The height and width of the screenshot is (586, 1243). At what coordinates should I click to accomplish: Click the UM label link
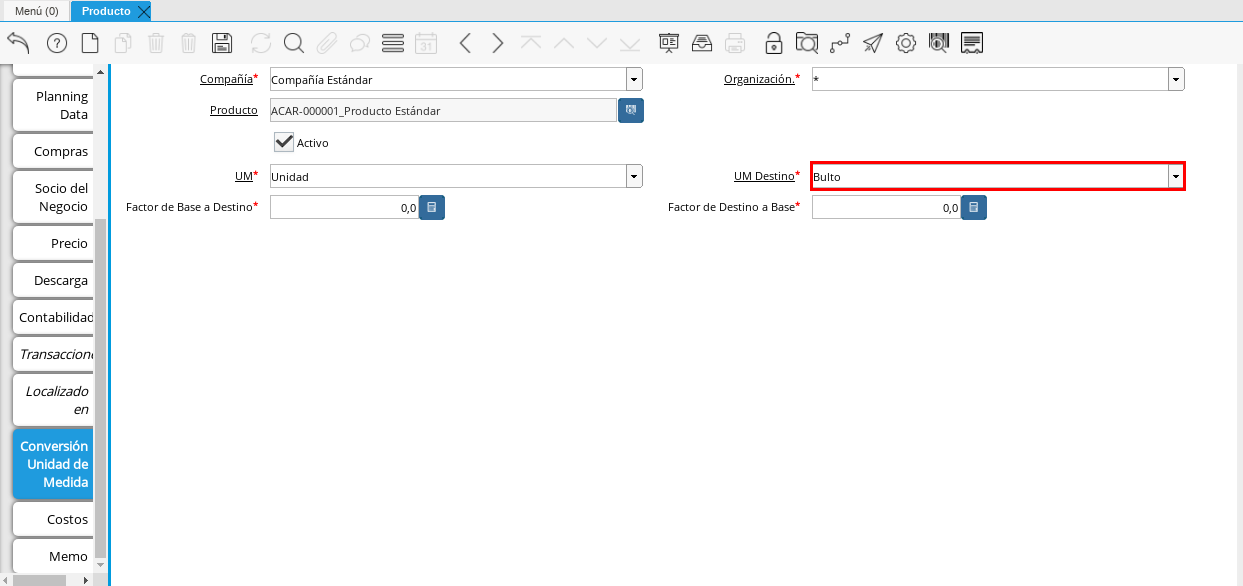coord(242,176)
